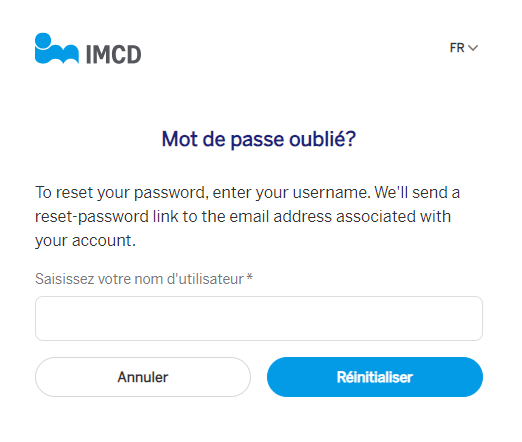Click 'your account.' text line

pyautogui.click(x=85, y=241)
